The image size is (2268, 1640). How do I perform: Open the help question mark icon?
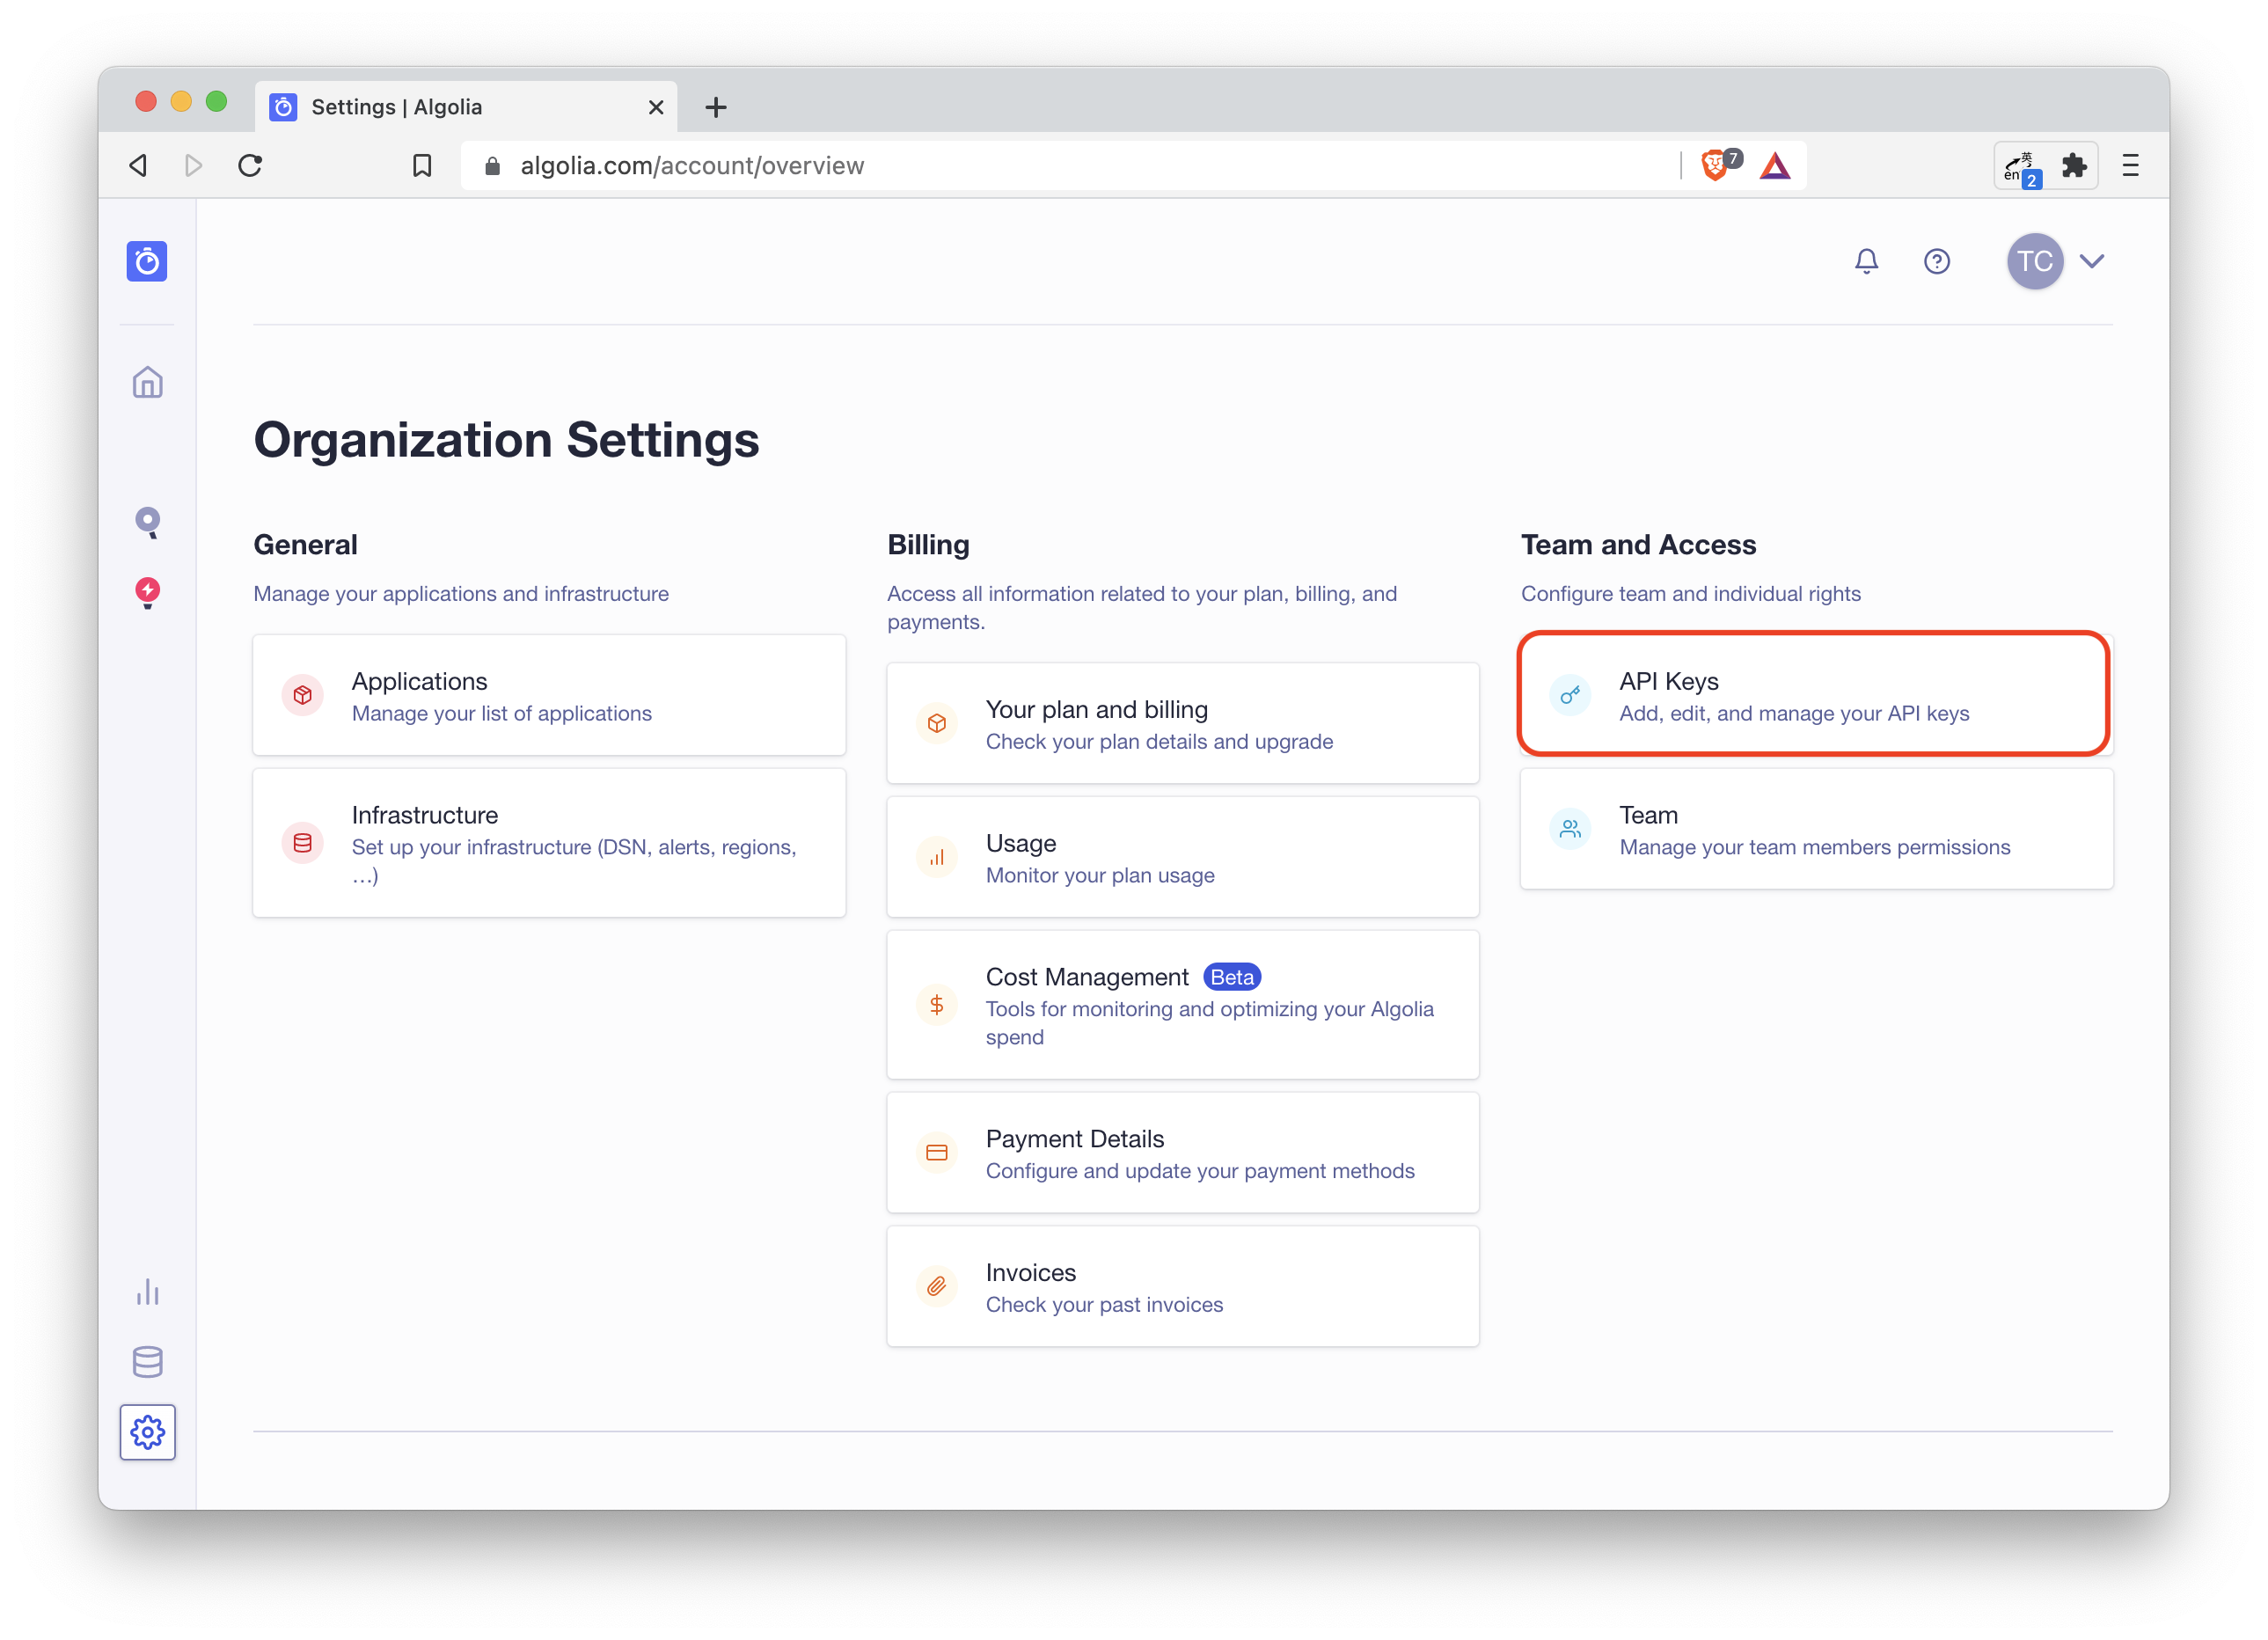[x=1936, y=261]
